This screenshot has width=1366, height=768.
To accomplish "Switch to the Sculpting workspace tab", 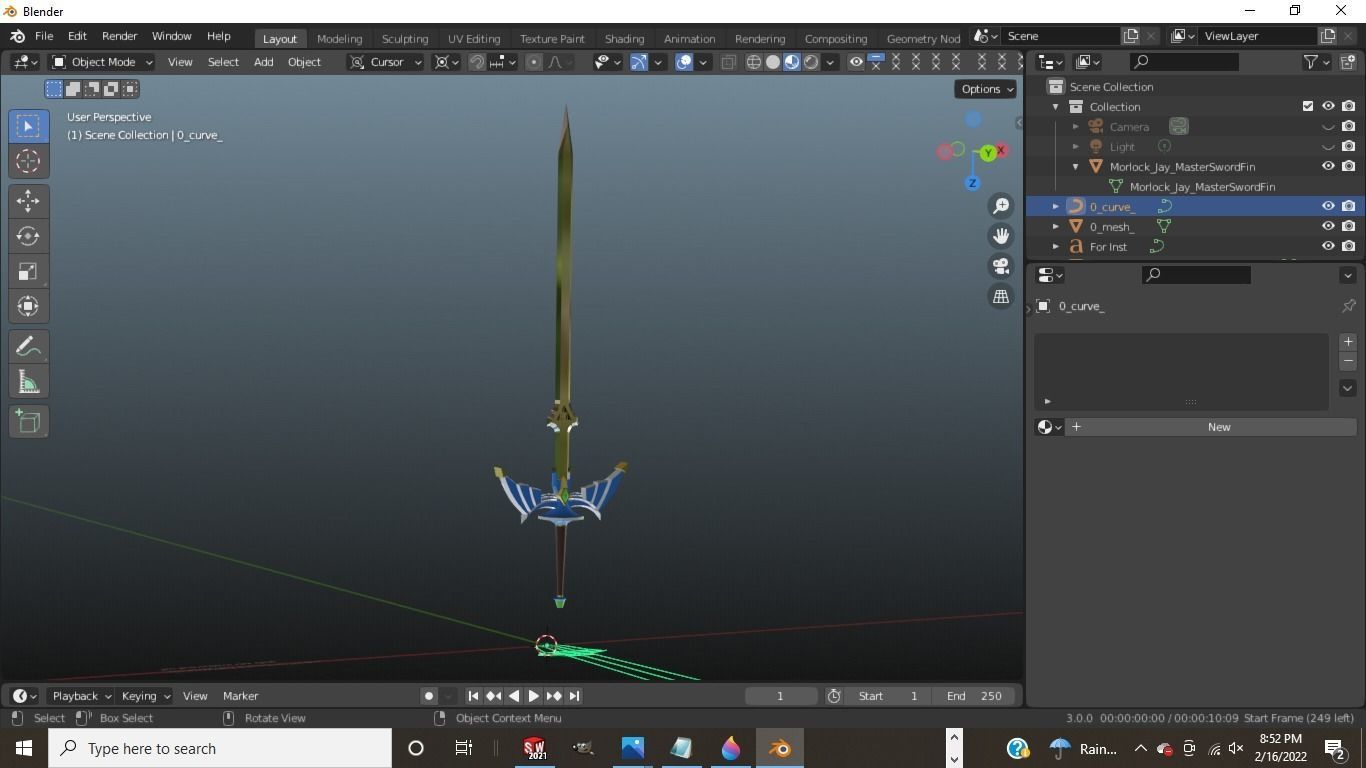I will (x=405, y=38).
